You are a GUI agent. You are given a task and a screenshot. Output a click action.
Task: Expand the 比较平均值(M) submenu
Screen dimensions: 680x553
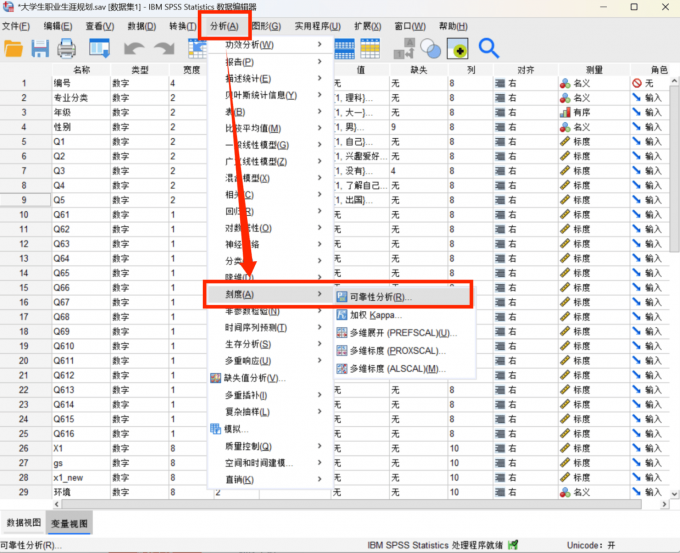tap(271, 128)
